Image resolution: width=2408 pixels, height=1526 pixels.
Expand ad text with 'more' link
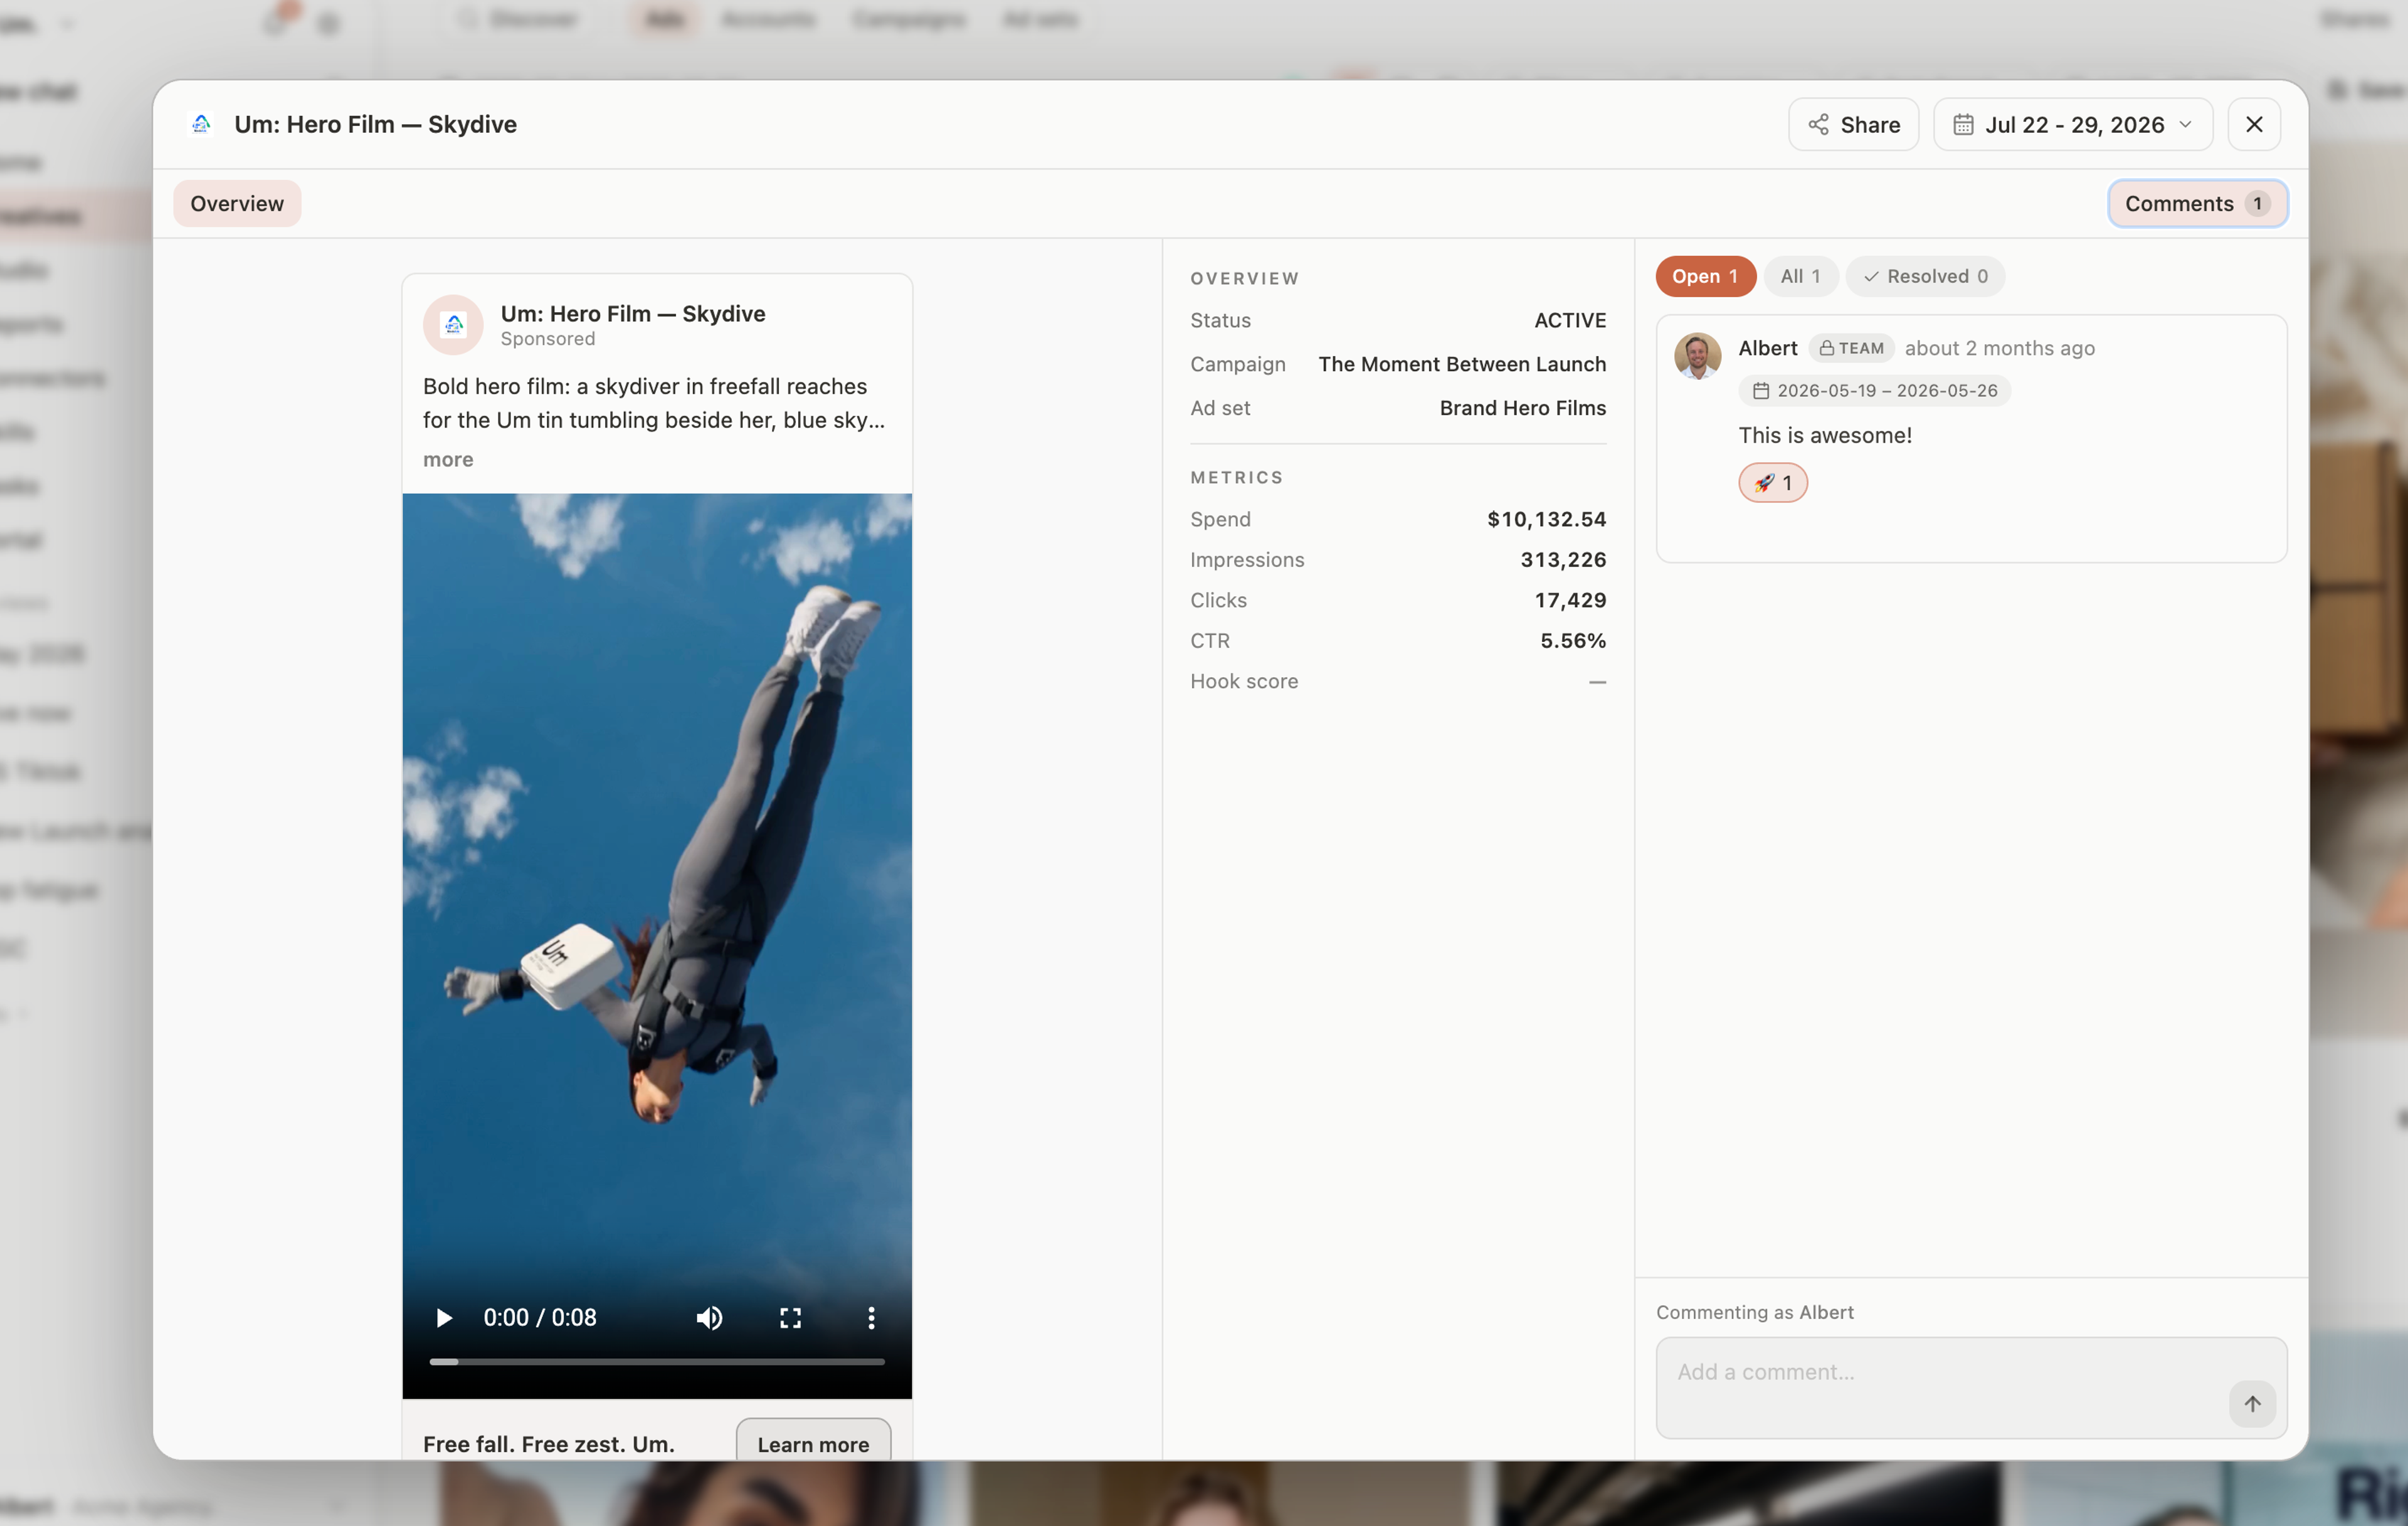click(448, 459)
